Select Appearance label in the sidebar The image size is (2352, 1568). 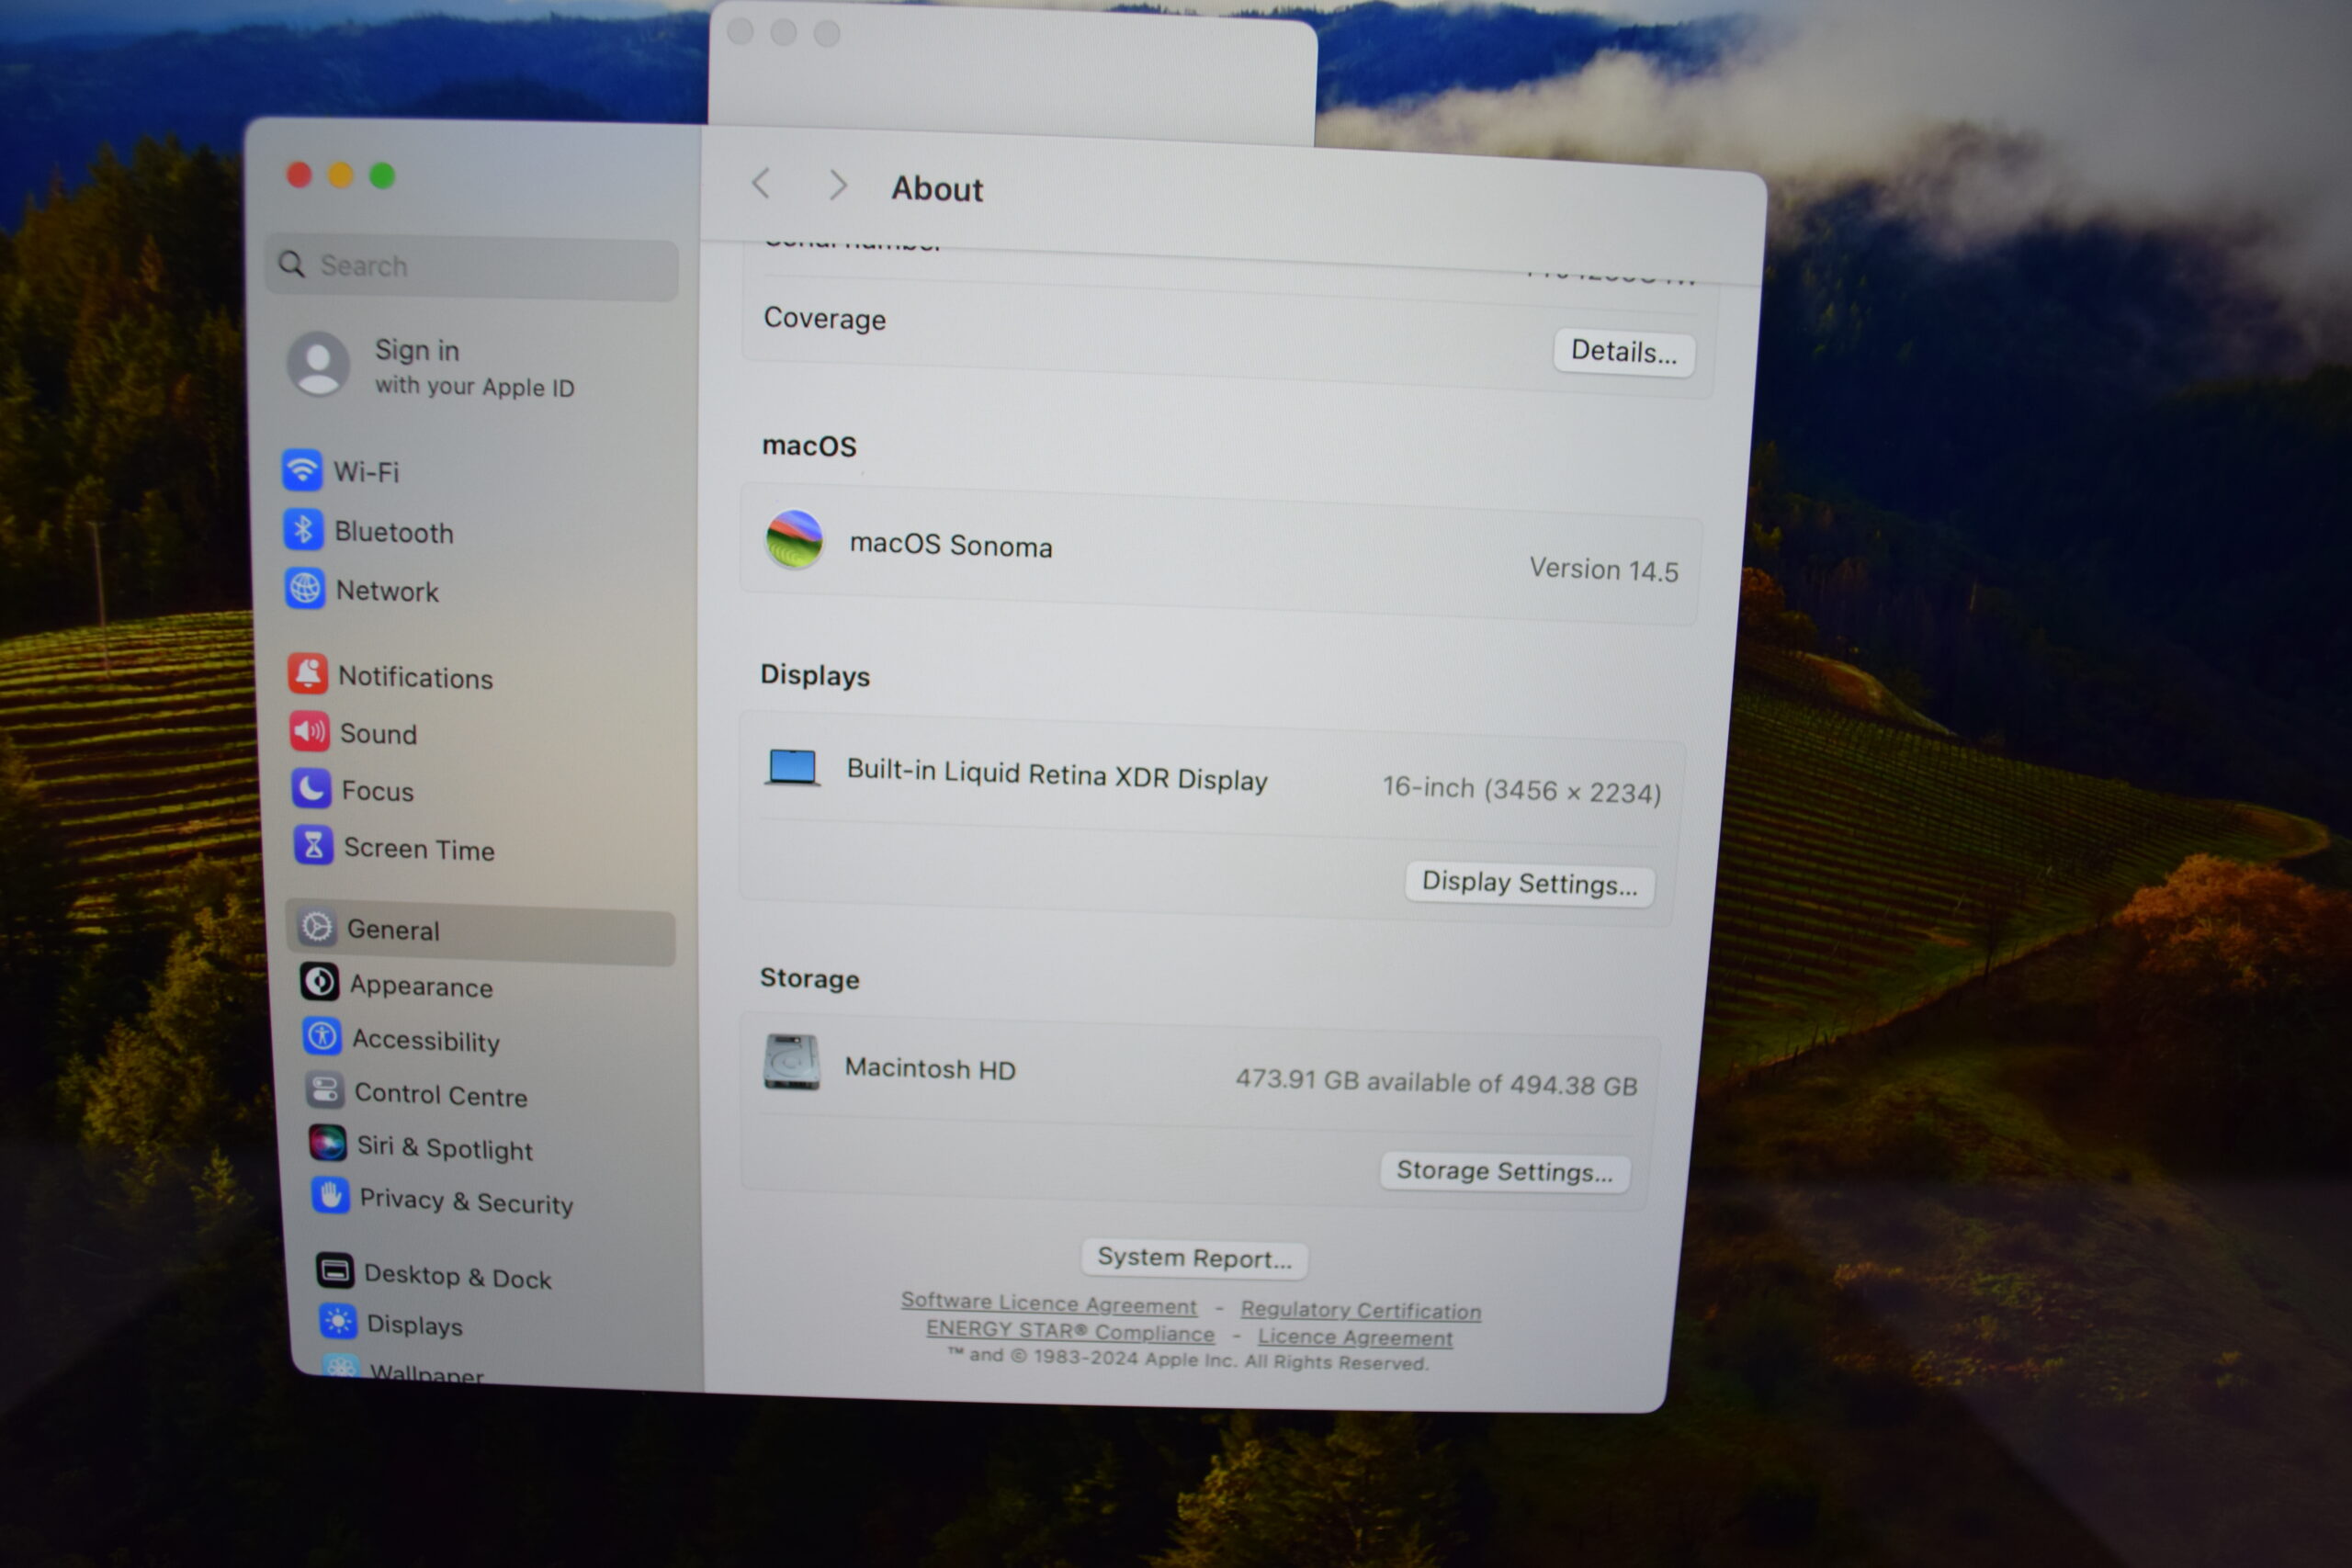click(421, 986)
